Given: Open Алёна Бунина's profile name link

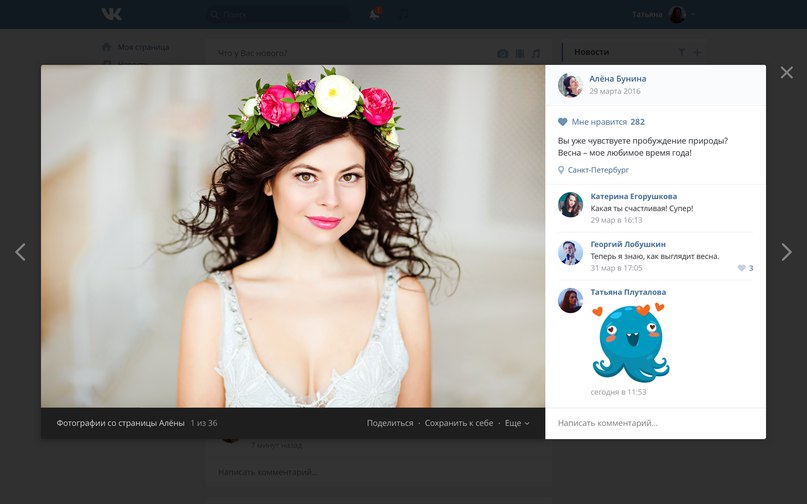Looking at the screenshot, I should click(617, 79).
